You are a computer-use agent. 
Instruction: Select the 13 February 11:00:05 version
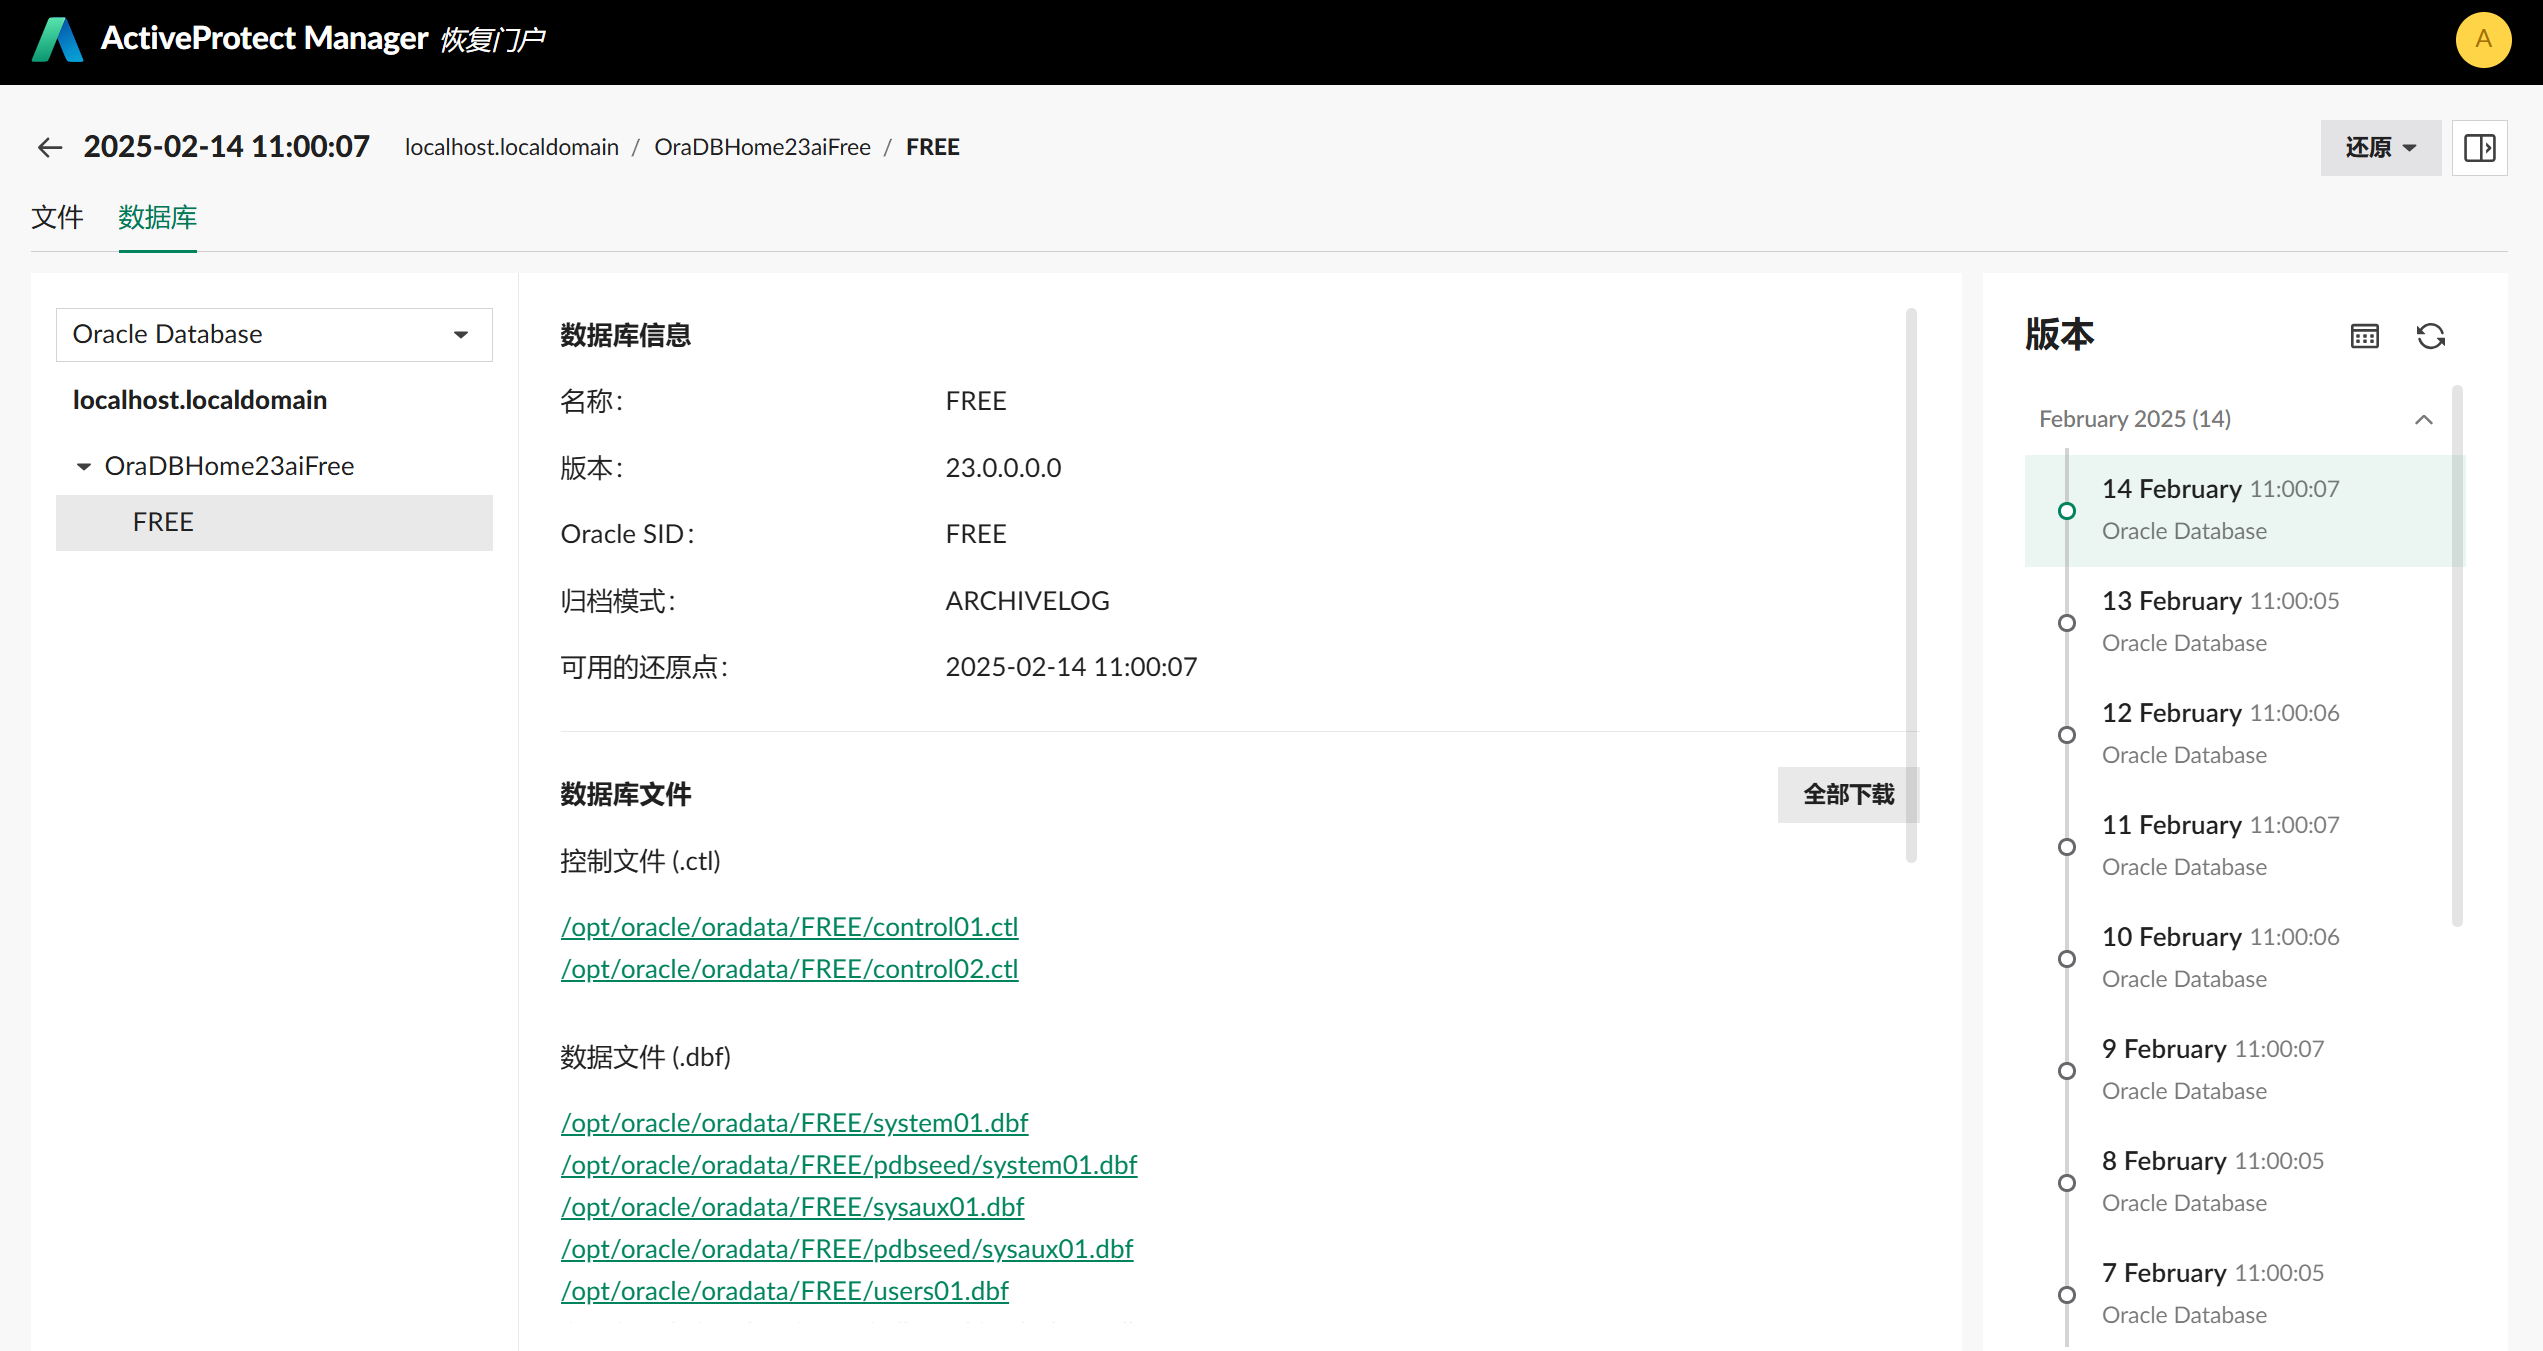click(x=2245, y=623)
